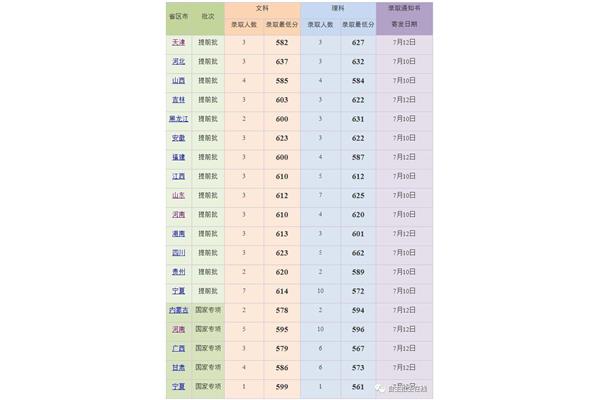The height and width of the screenshot is (400, 600).
Task: Select 广西's 理科 minimum score 567
Action: click(358, 349)
